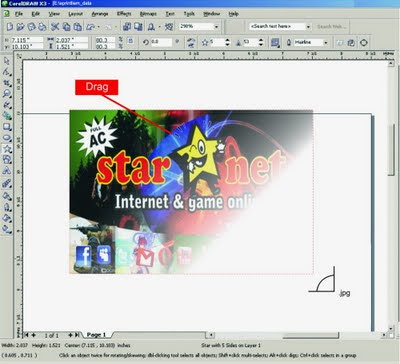Open the Hairline outline width dropdown
400x364 pixels.
tap(326, 42)
